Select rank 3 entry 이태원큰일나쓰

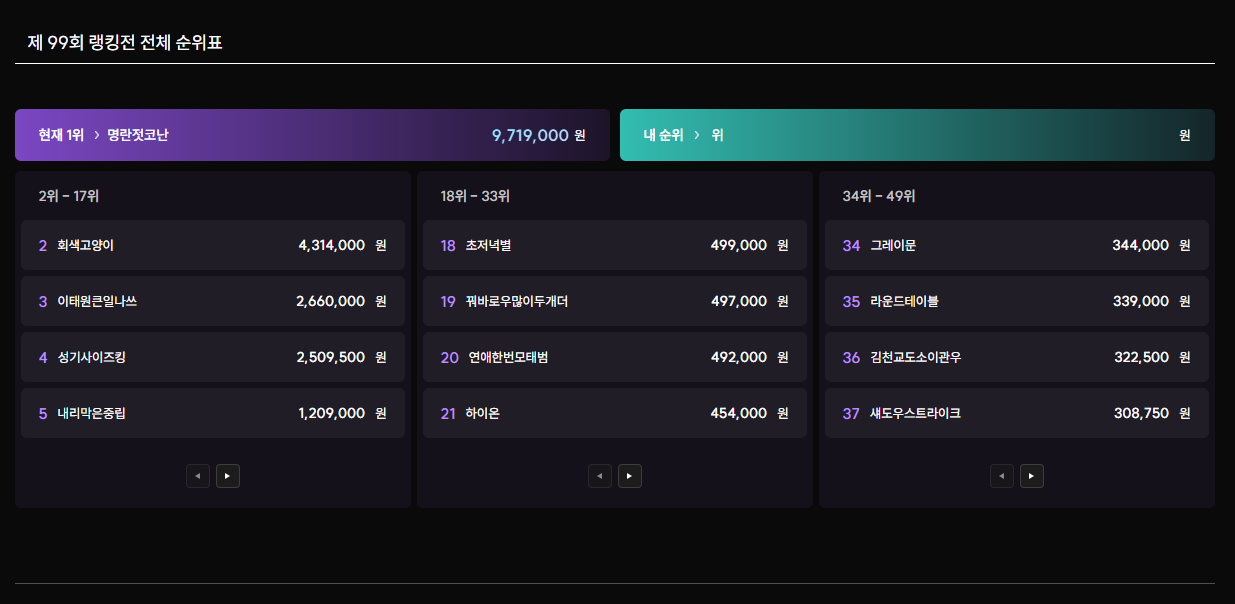point(212,301)
